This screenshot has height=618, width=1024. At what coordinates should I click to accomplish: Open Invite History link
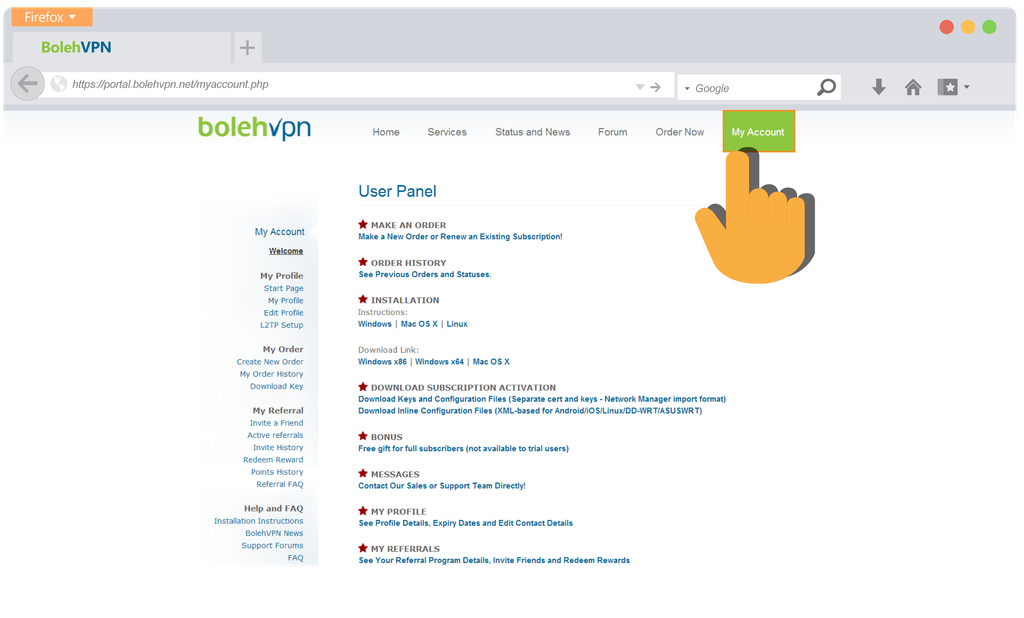pos(278,447)
